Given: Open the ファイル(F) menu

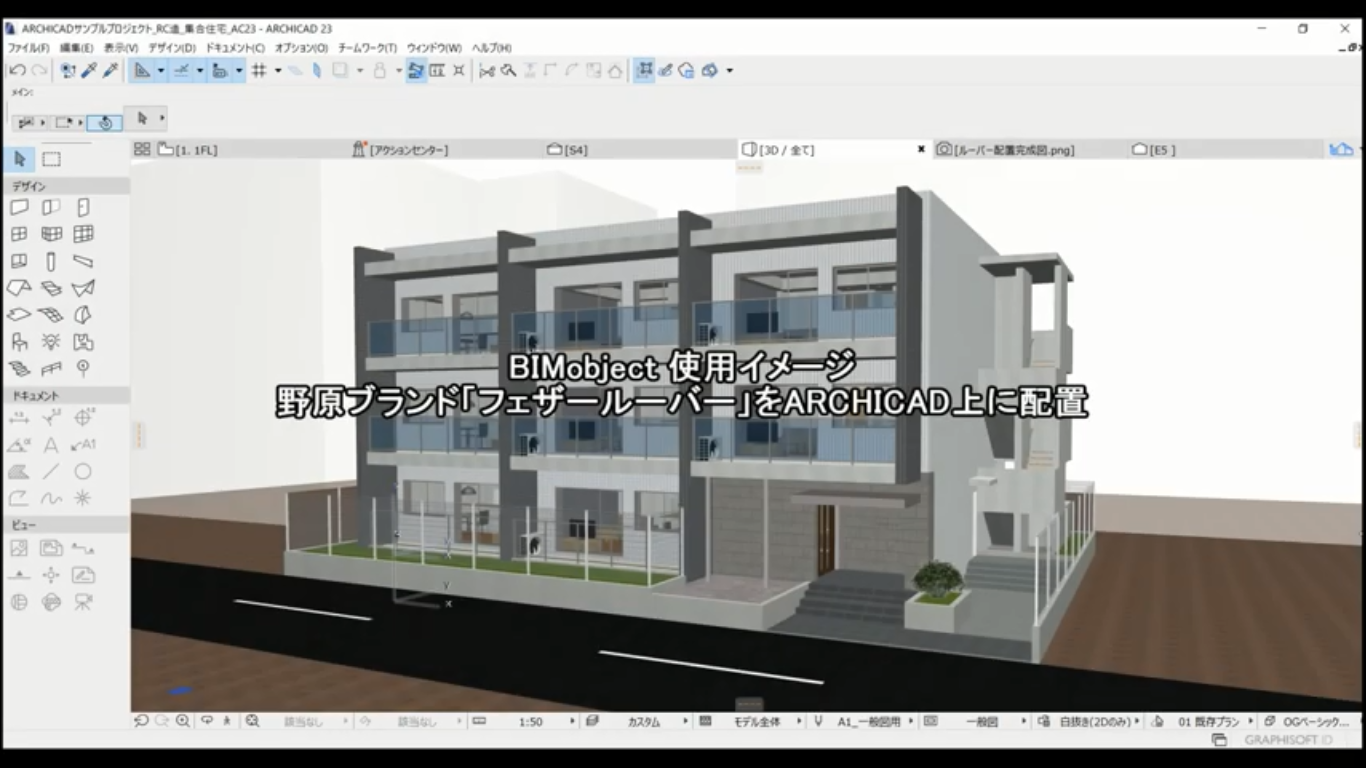Looking at the screenshot, I should pyautogui.click(x=28, y=48).
